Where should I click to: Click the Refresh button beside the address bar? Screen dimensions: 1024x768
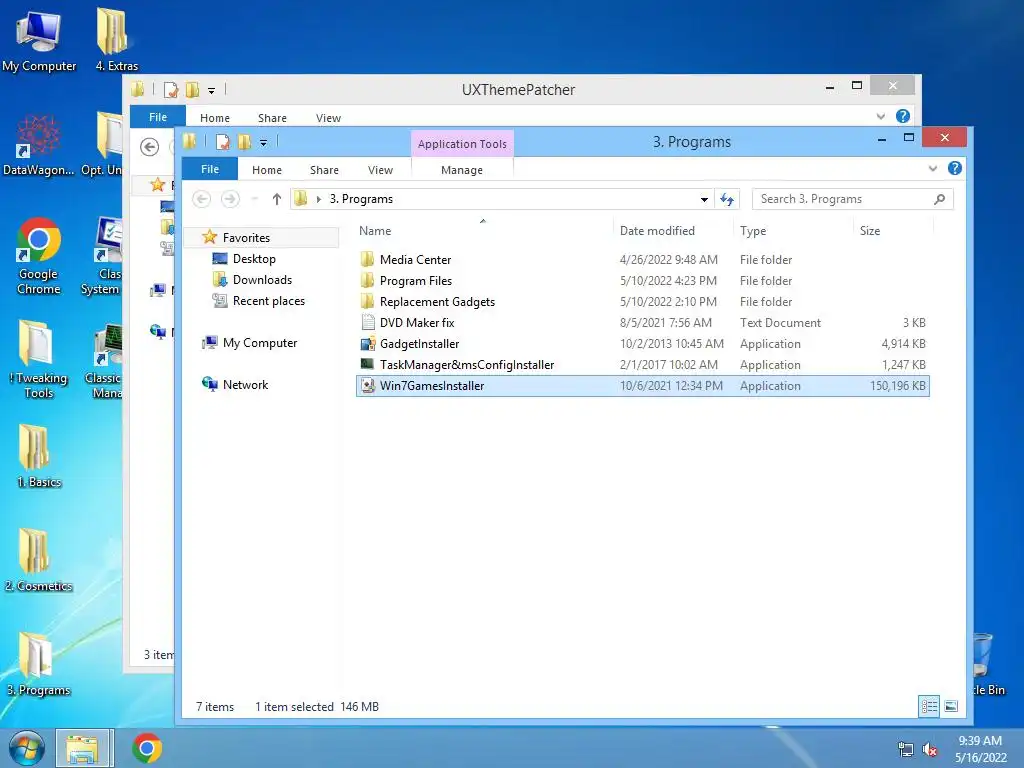[x=727, y=199]
